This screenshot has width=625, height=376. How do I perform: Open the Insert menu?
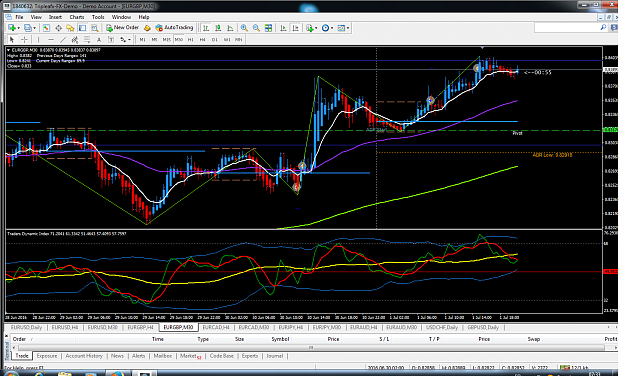pyautogui.click(x=55, y=17)
